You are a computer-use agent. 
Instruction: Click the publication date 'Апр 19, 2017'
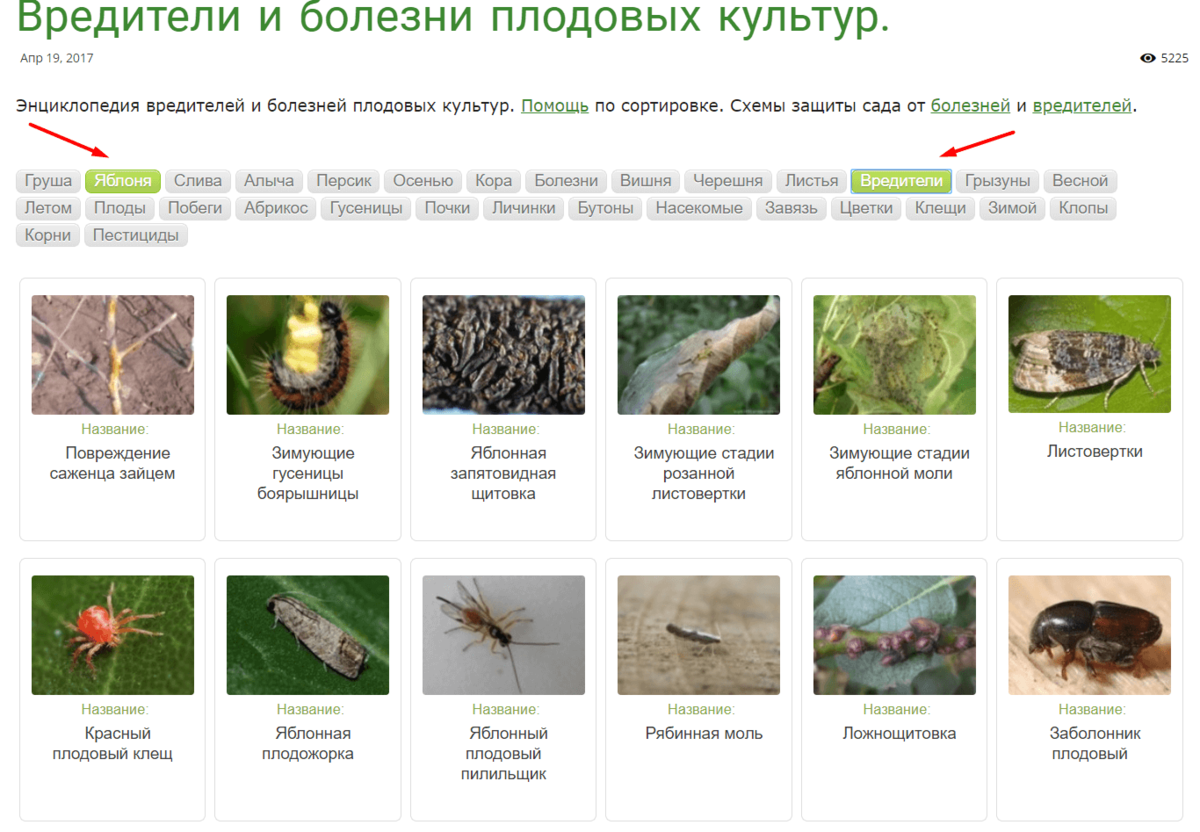[x=57, y=58]
